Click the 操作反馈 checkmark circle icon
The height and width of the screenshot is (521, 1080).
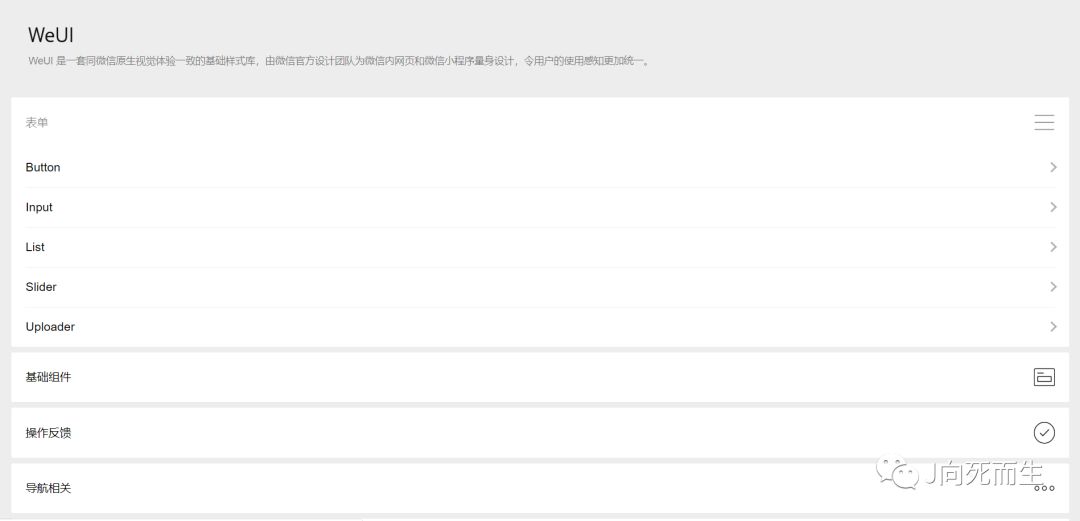coord(1044,433)
